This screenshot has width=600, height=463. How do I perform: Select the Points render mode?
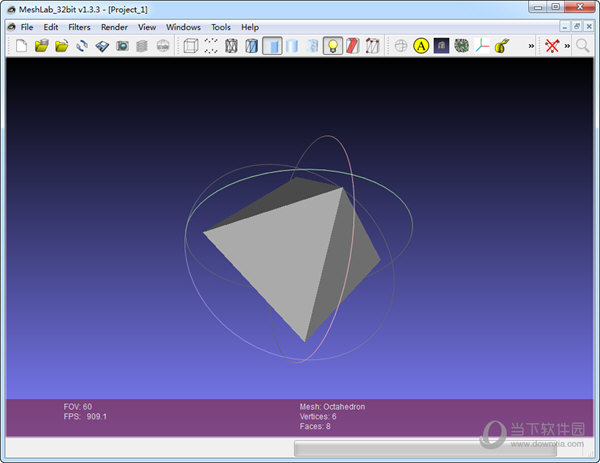tap(211, 46)
